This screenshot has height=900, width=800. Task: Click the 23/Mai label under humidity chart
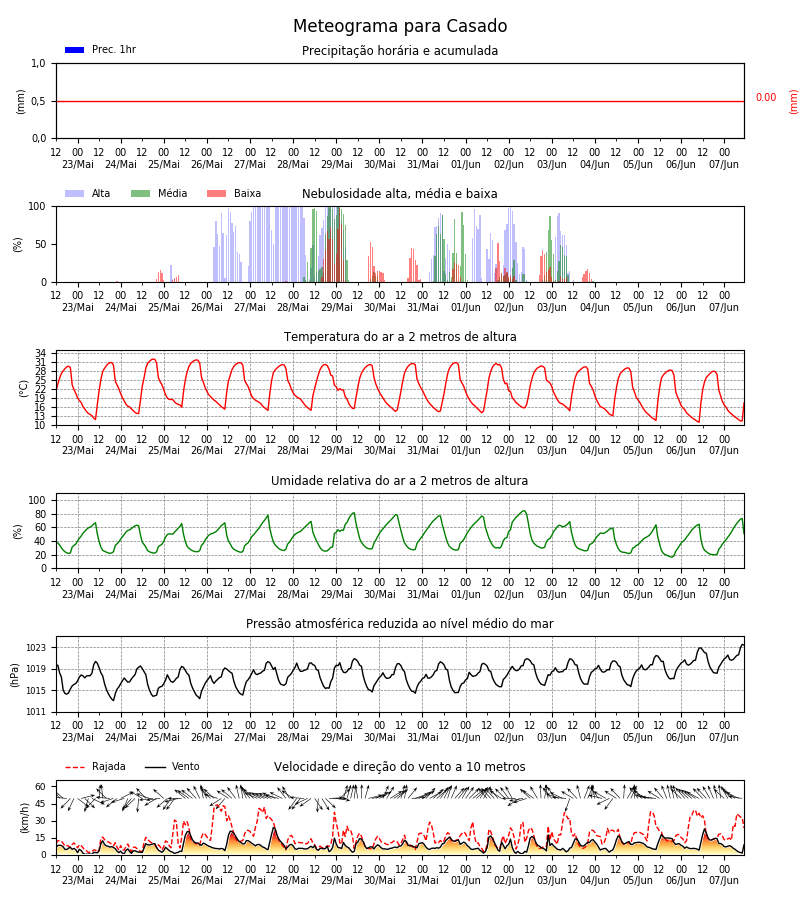pyautogui.click(x=77, y=594)
